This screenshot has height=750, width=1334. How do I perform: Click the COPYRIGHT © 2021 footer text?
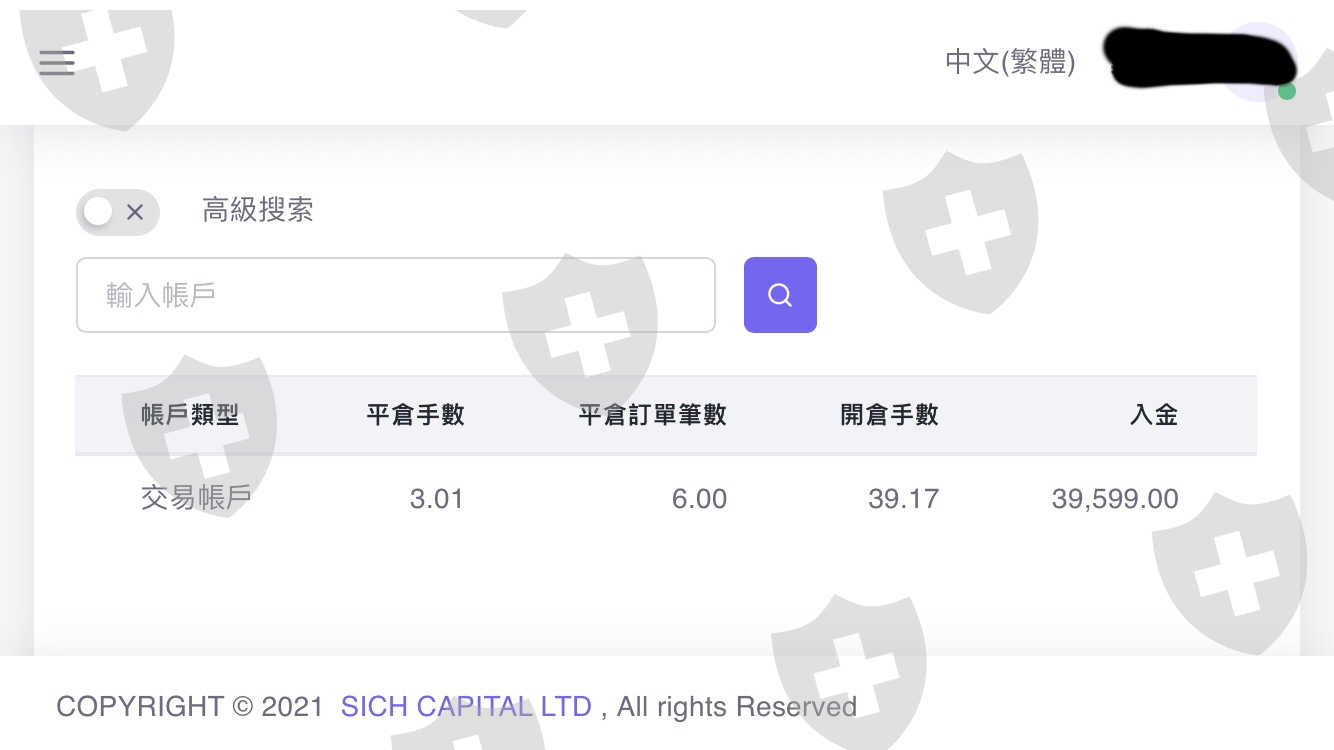click(190, 707)
